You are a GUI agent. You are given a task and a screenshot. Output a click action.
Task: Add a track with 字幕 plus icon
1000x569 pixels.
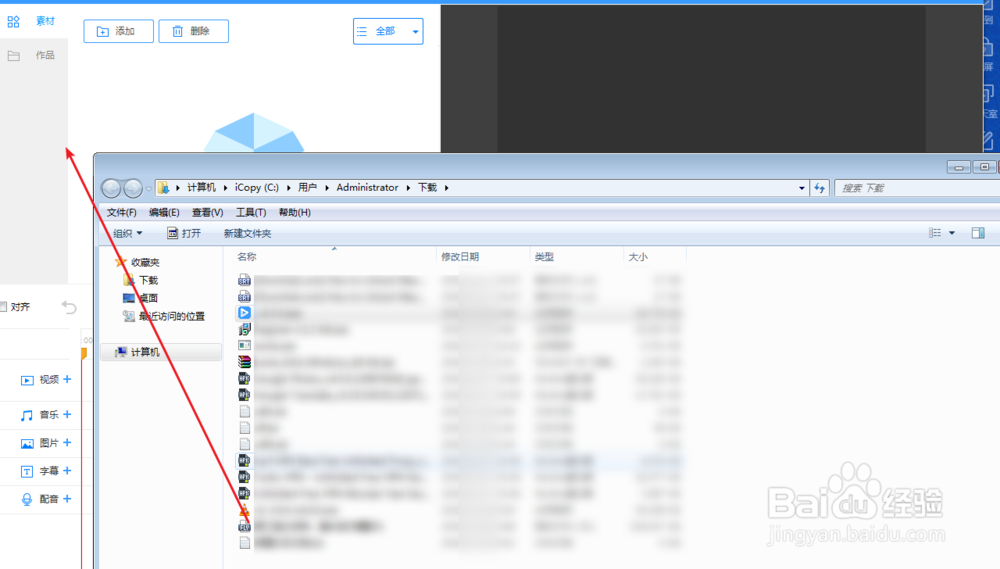(67, 470)
